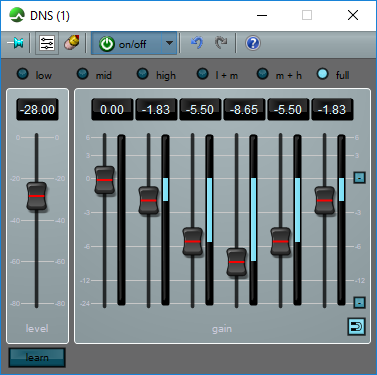Click the gain link icon at bottom right
377x375 pixels.
[356, 326]
